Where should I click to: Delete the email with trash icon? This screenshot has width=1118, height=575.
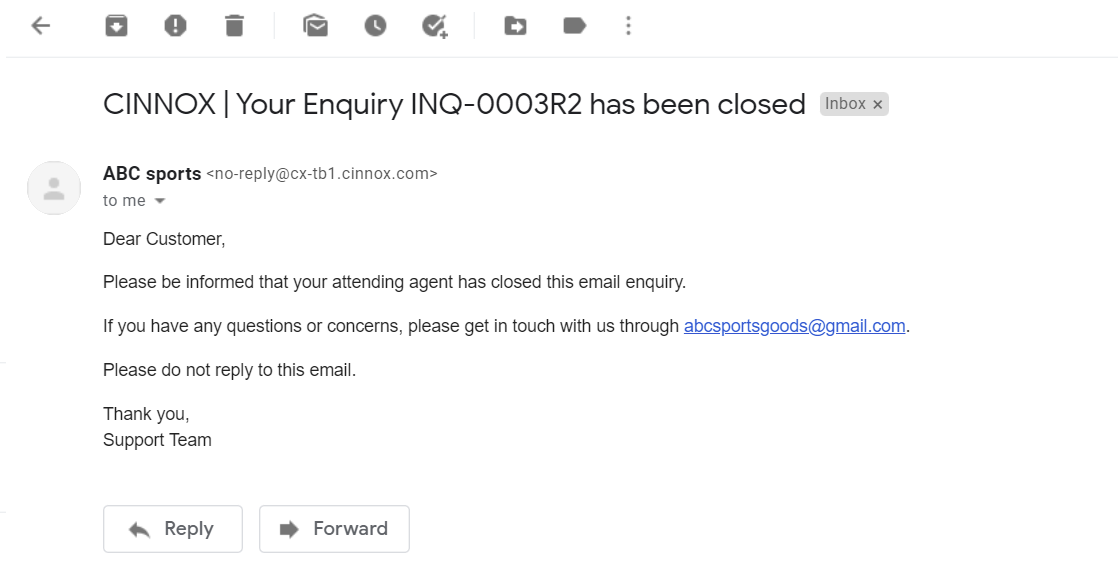click(234, 26)
